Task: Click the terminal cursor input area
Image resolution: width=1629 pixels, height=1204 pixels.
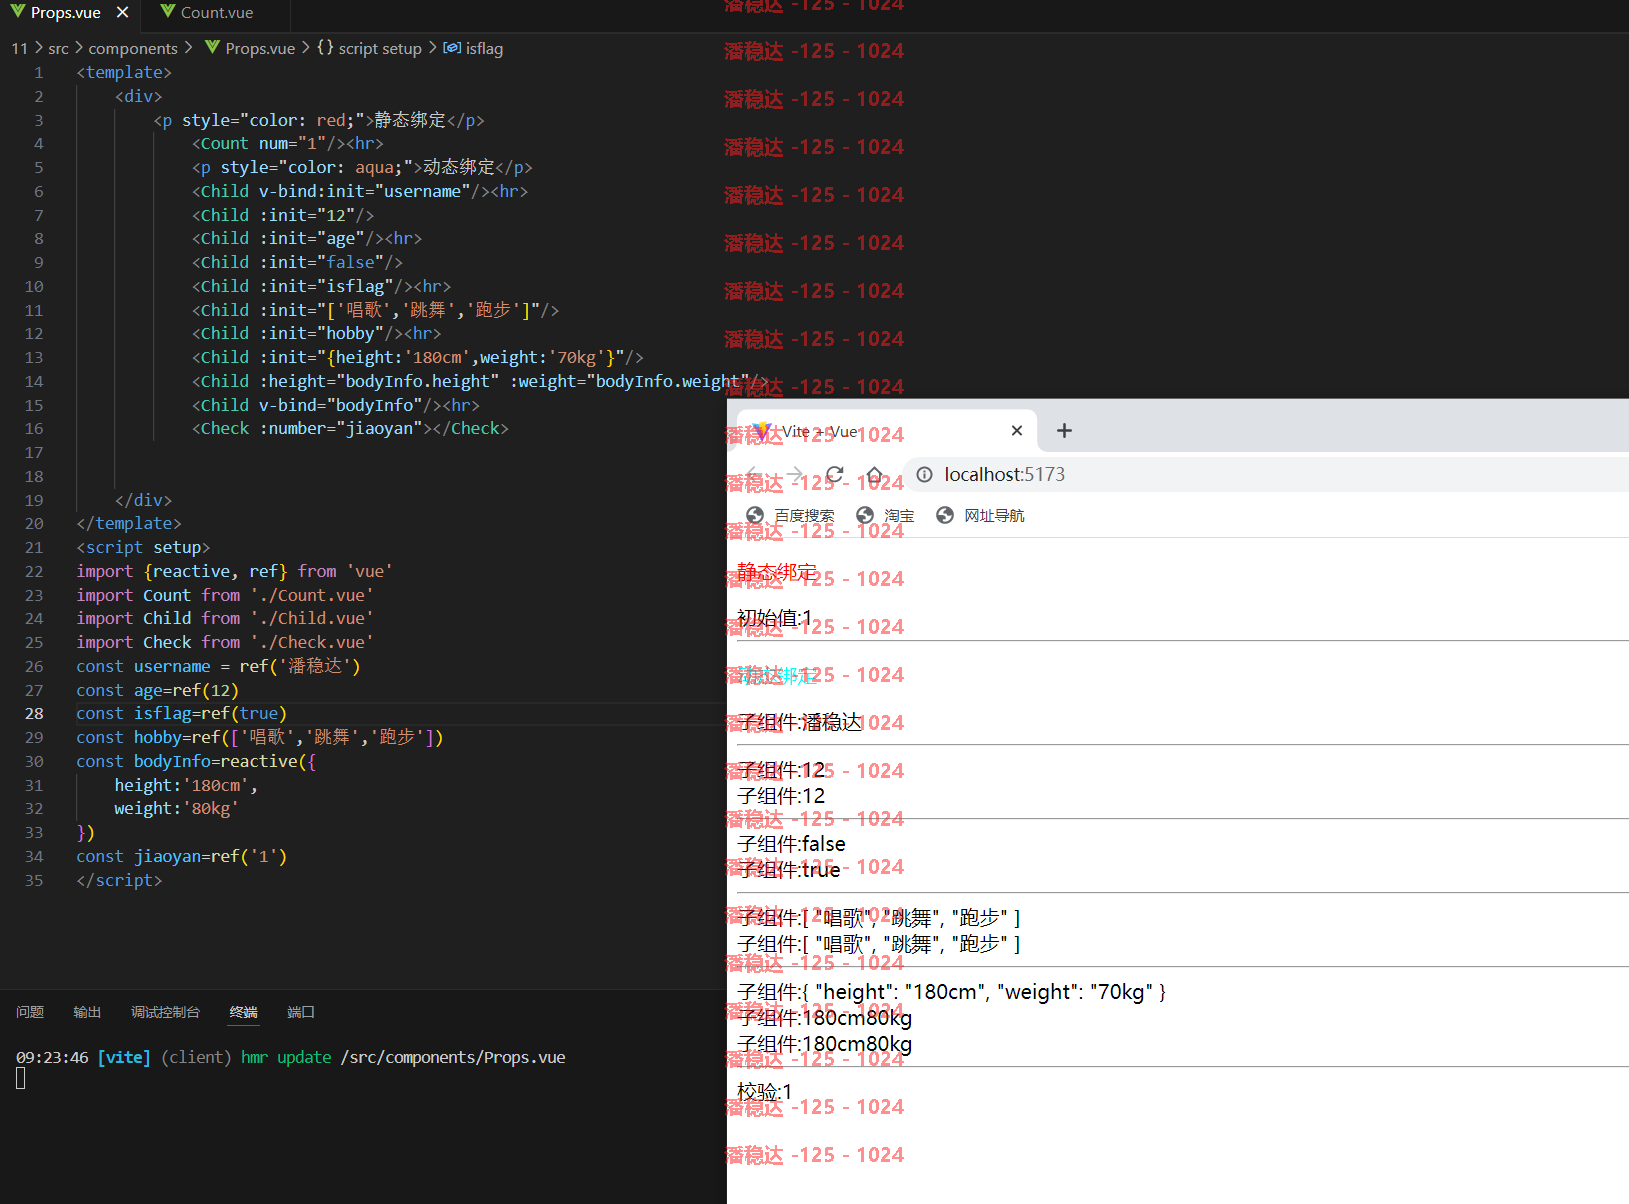Action: tap(20, 1078)
